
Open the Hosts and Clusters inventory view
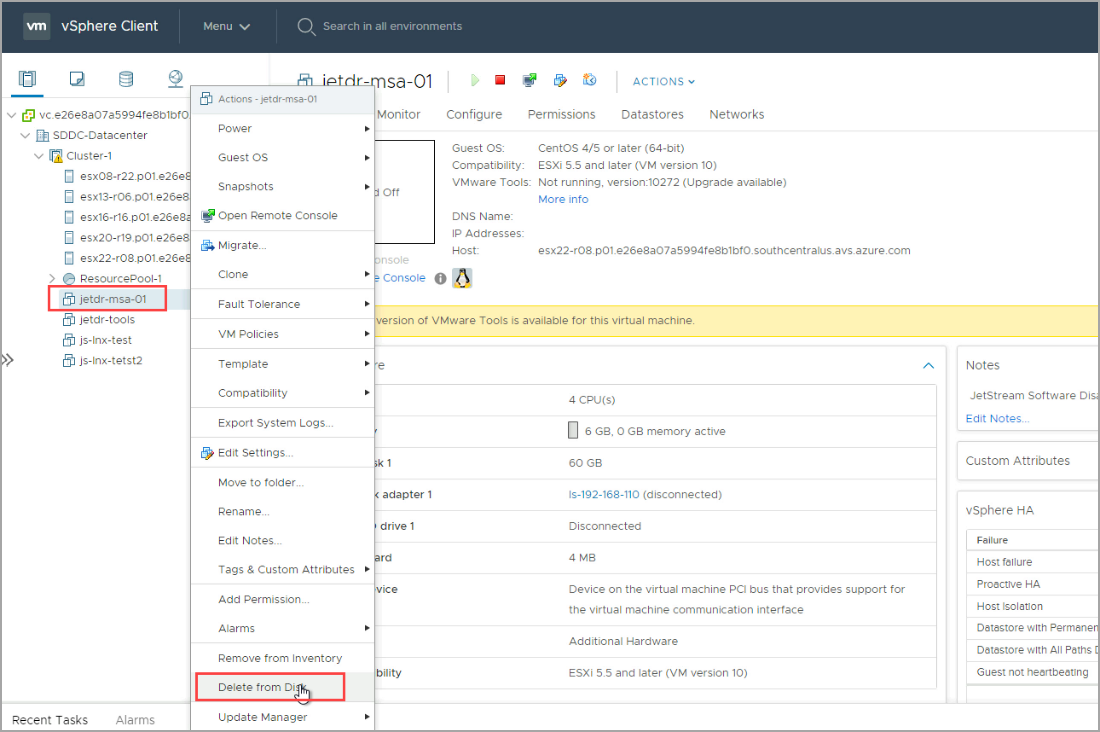pyautogui.click(x=28, y=79)
